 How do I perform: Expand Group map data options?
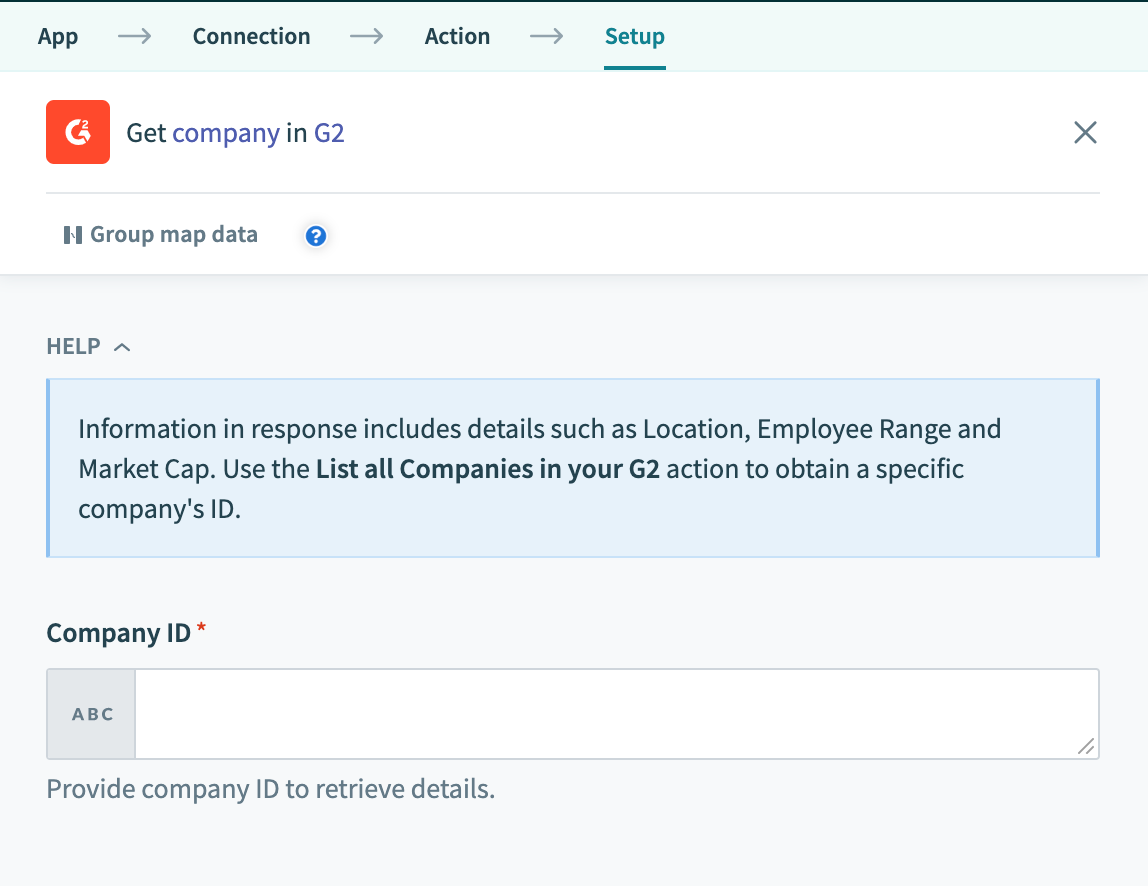pyautogui.click(x=160, y=234)
